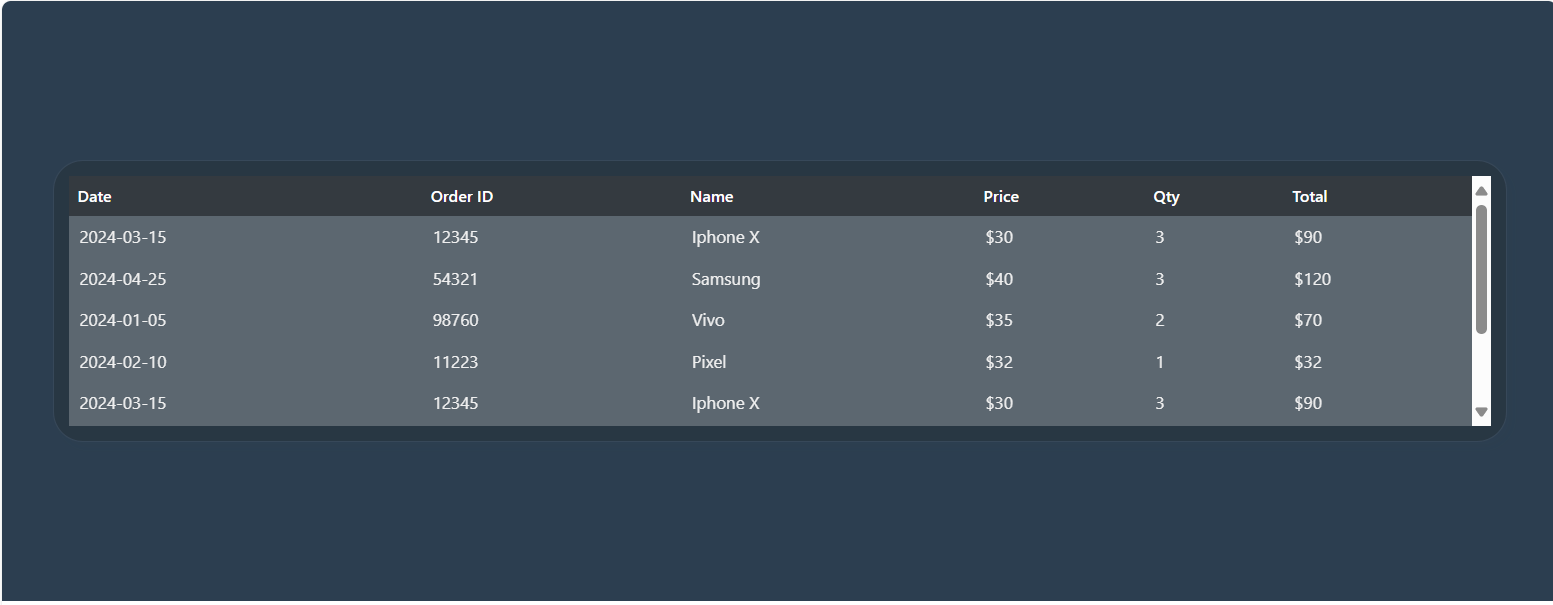1553x605 pixels.
Task: Select the date 2024-01-05
Action: pos(123,320)
